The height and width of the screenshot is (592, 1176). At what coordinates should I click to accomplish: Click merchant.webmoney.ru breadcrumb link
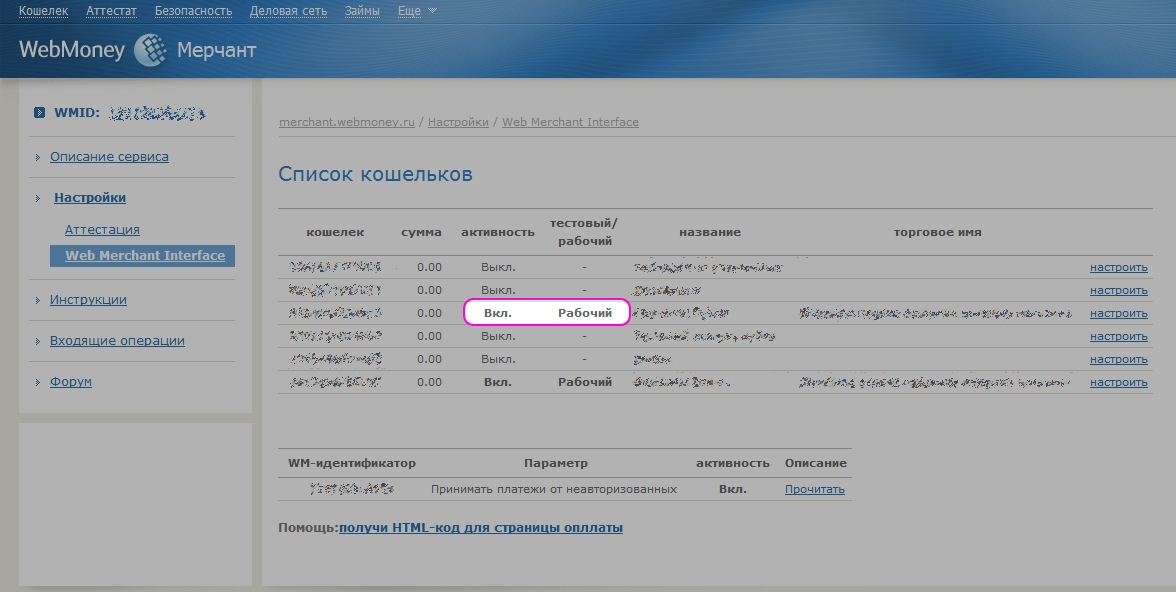(x=346, y=122)
